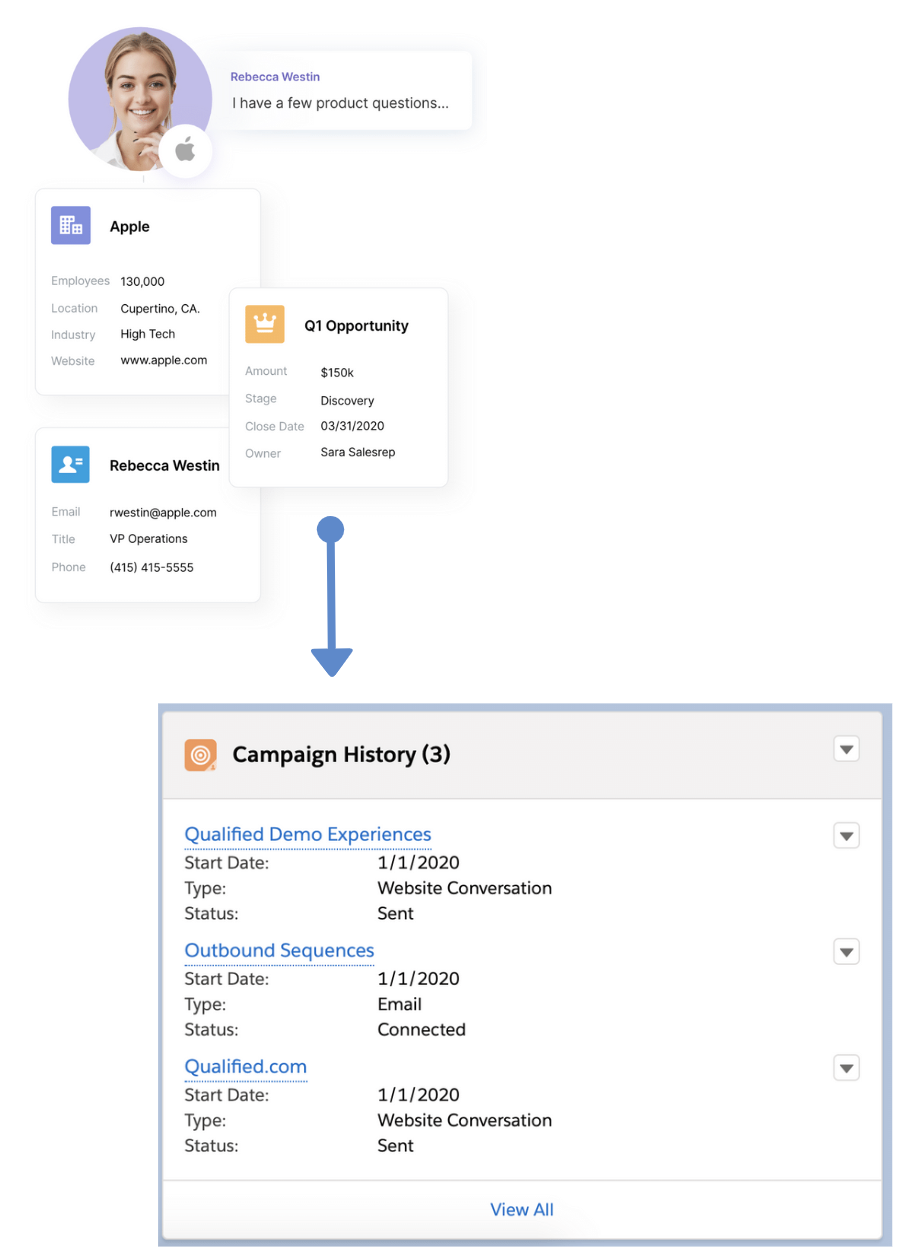924x1258 pixels.
Task: Click the crown icon on Q1 Opportunity card
Action: tap(265, 325)
